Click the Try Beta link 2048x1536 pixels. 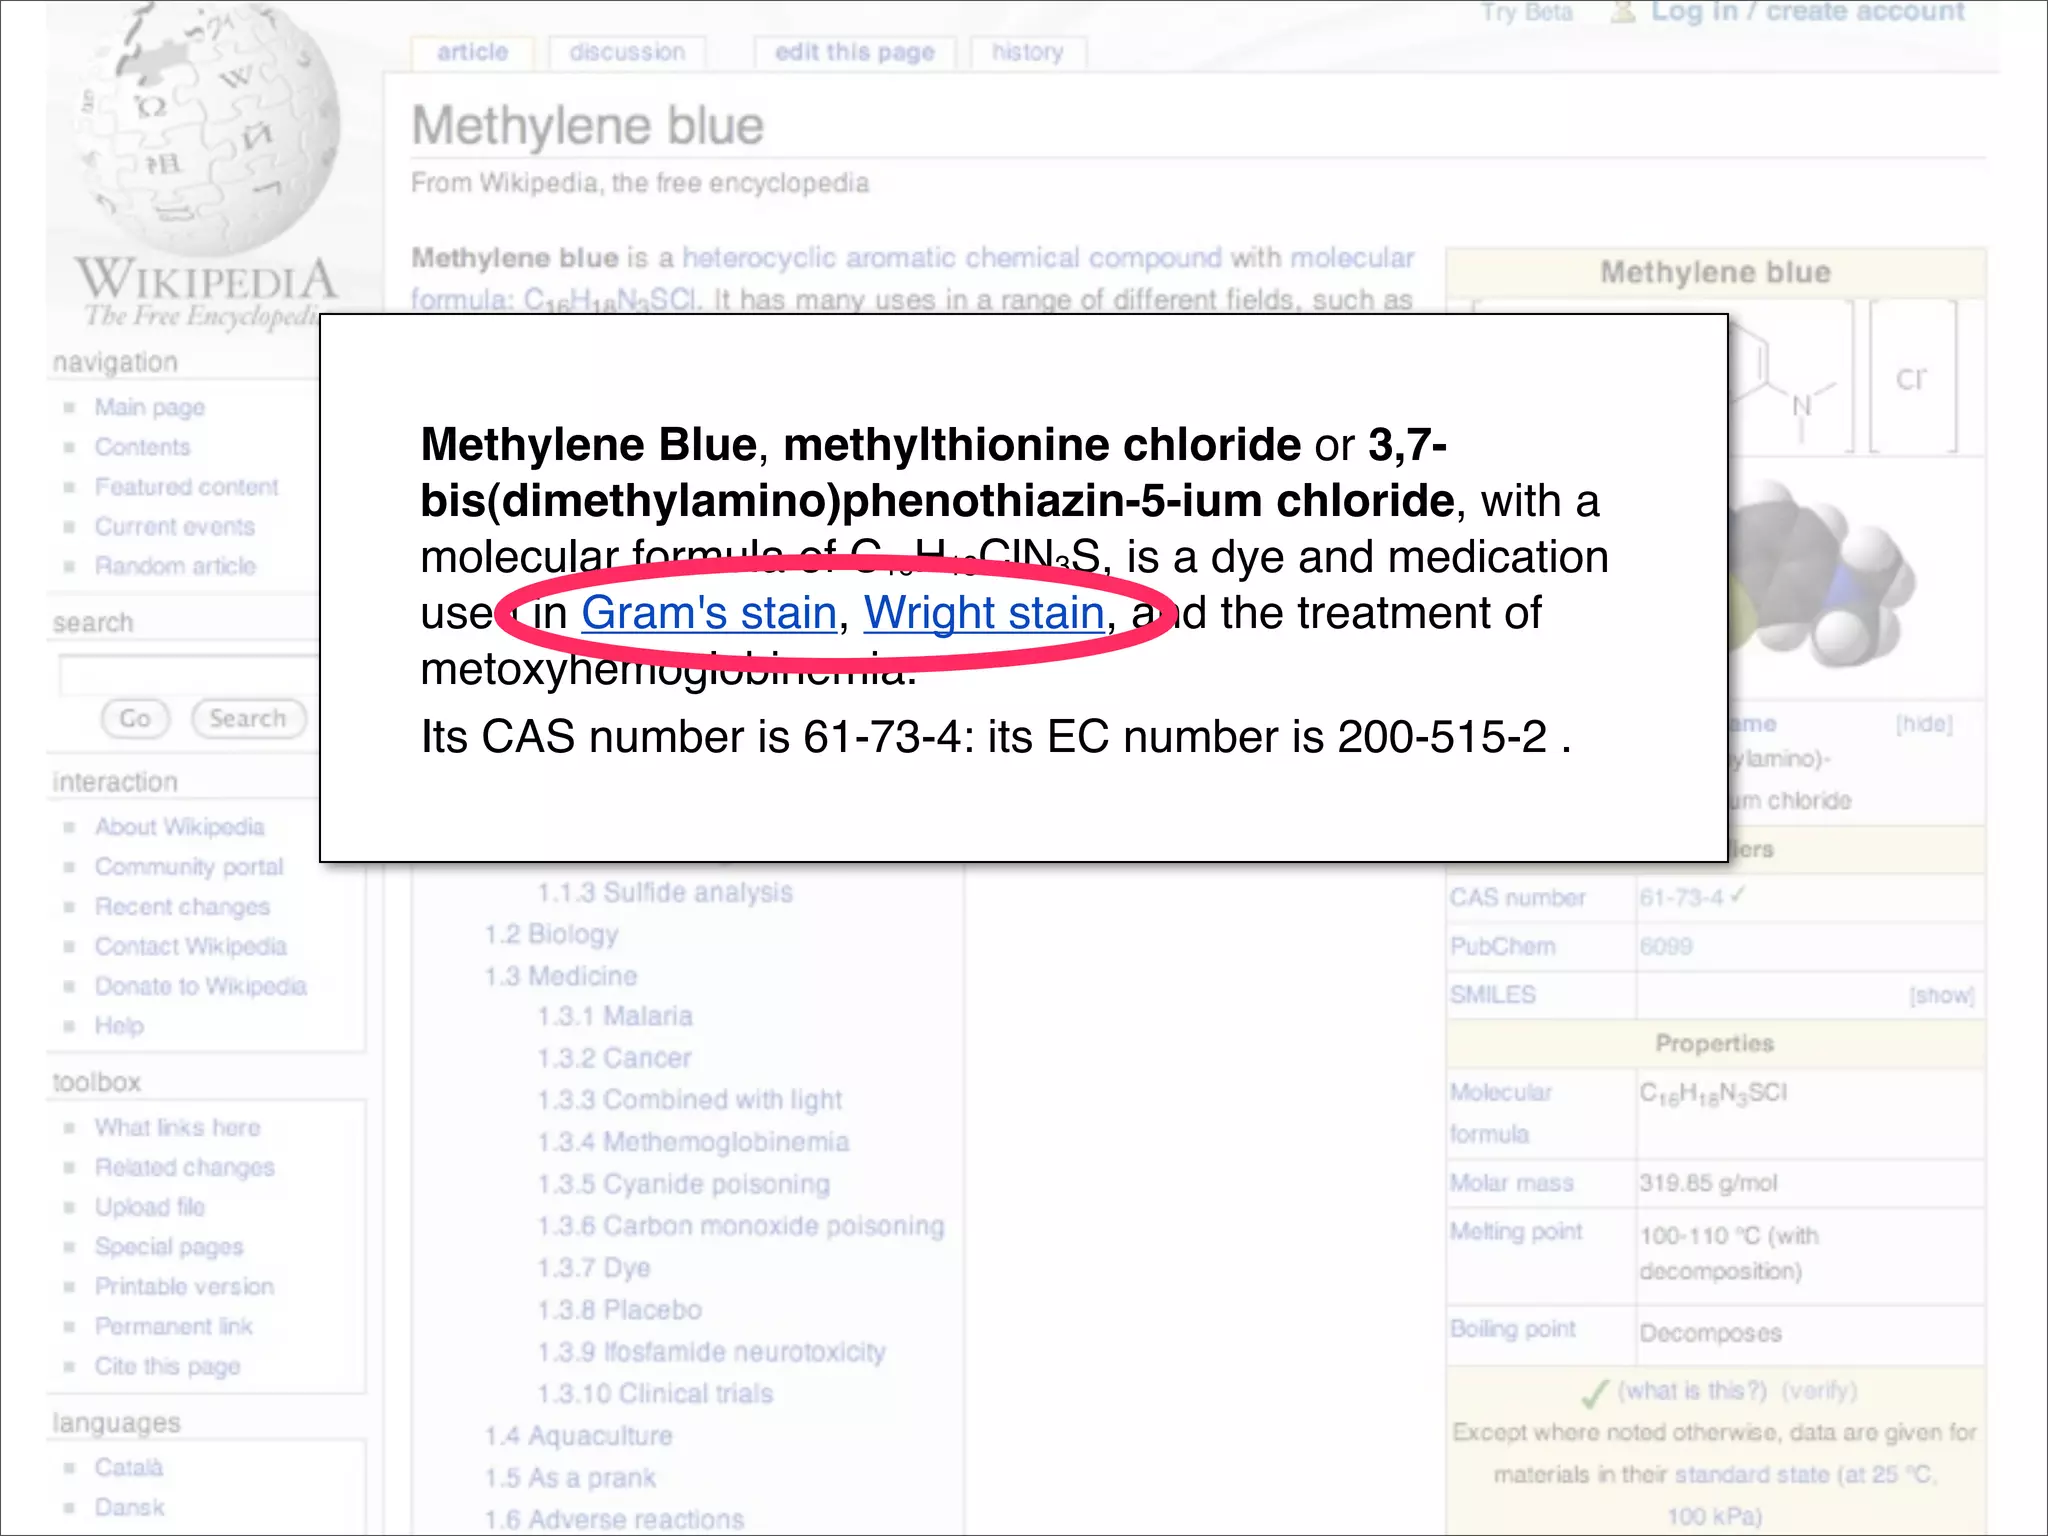pyautogui.click(x=1527, y=12)
